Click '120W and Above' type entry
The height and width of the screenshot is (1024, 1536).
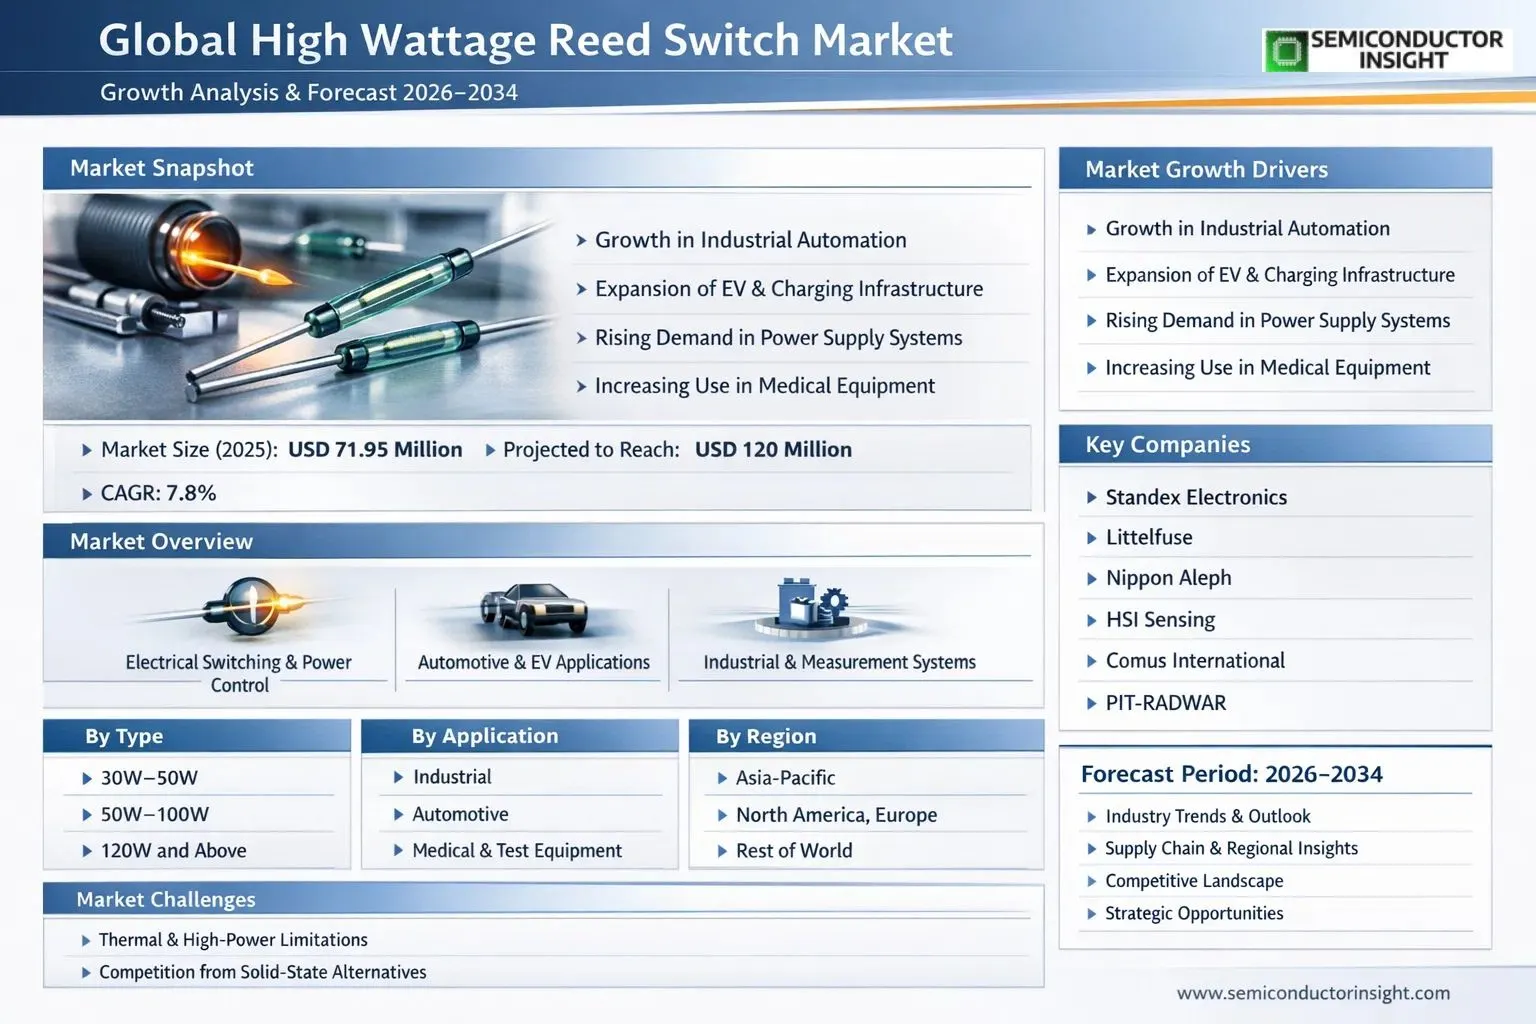click(x=173, y=850)
